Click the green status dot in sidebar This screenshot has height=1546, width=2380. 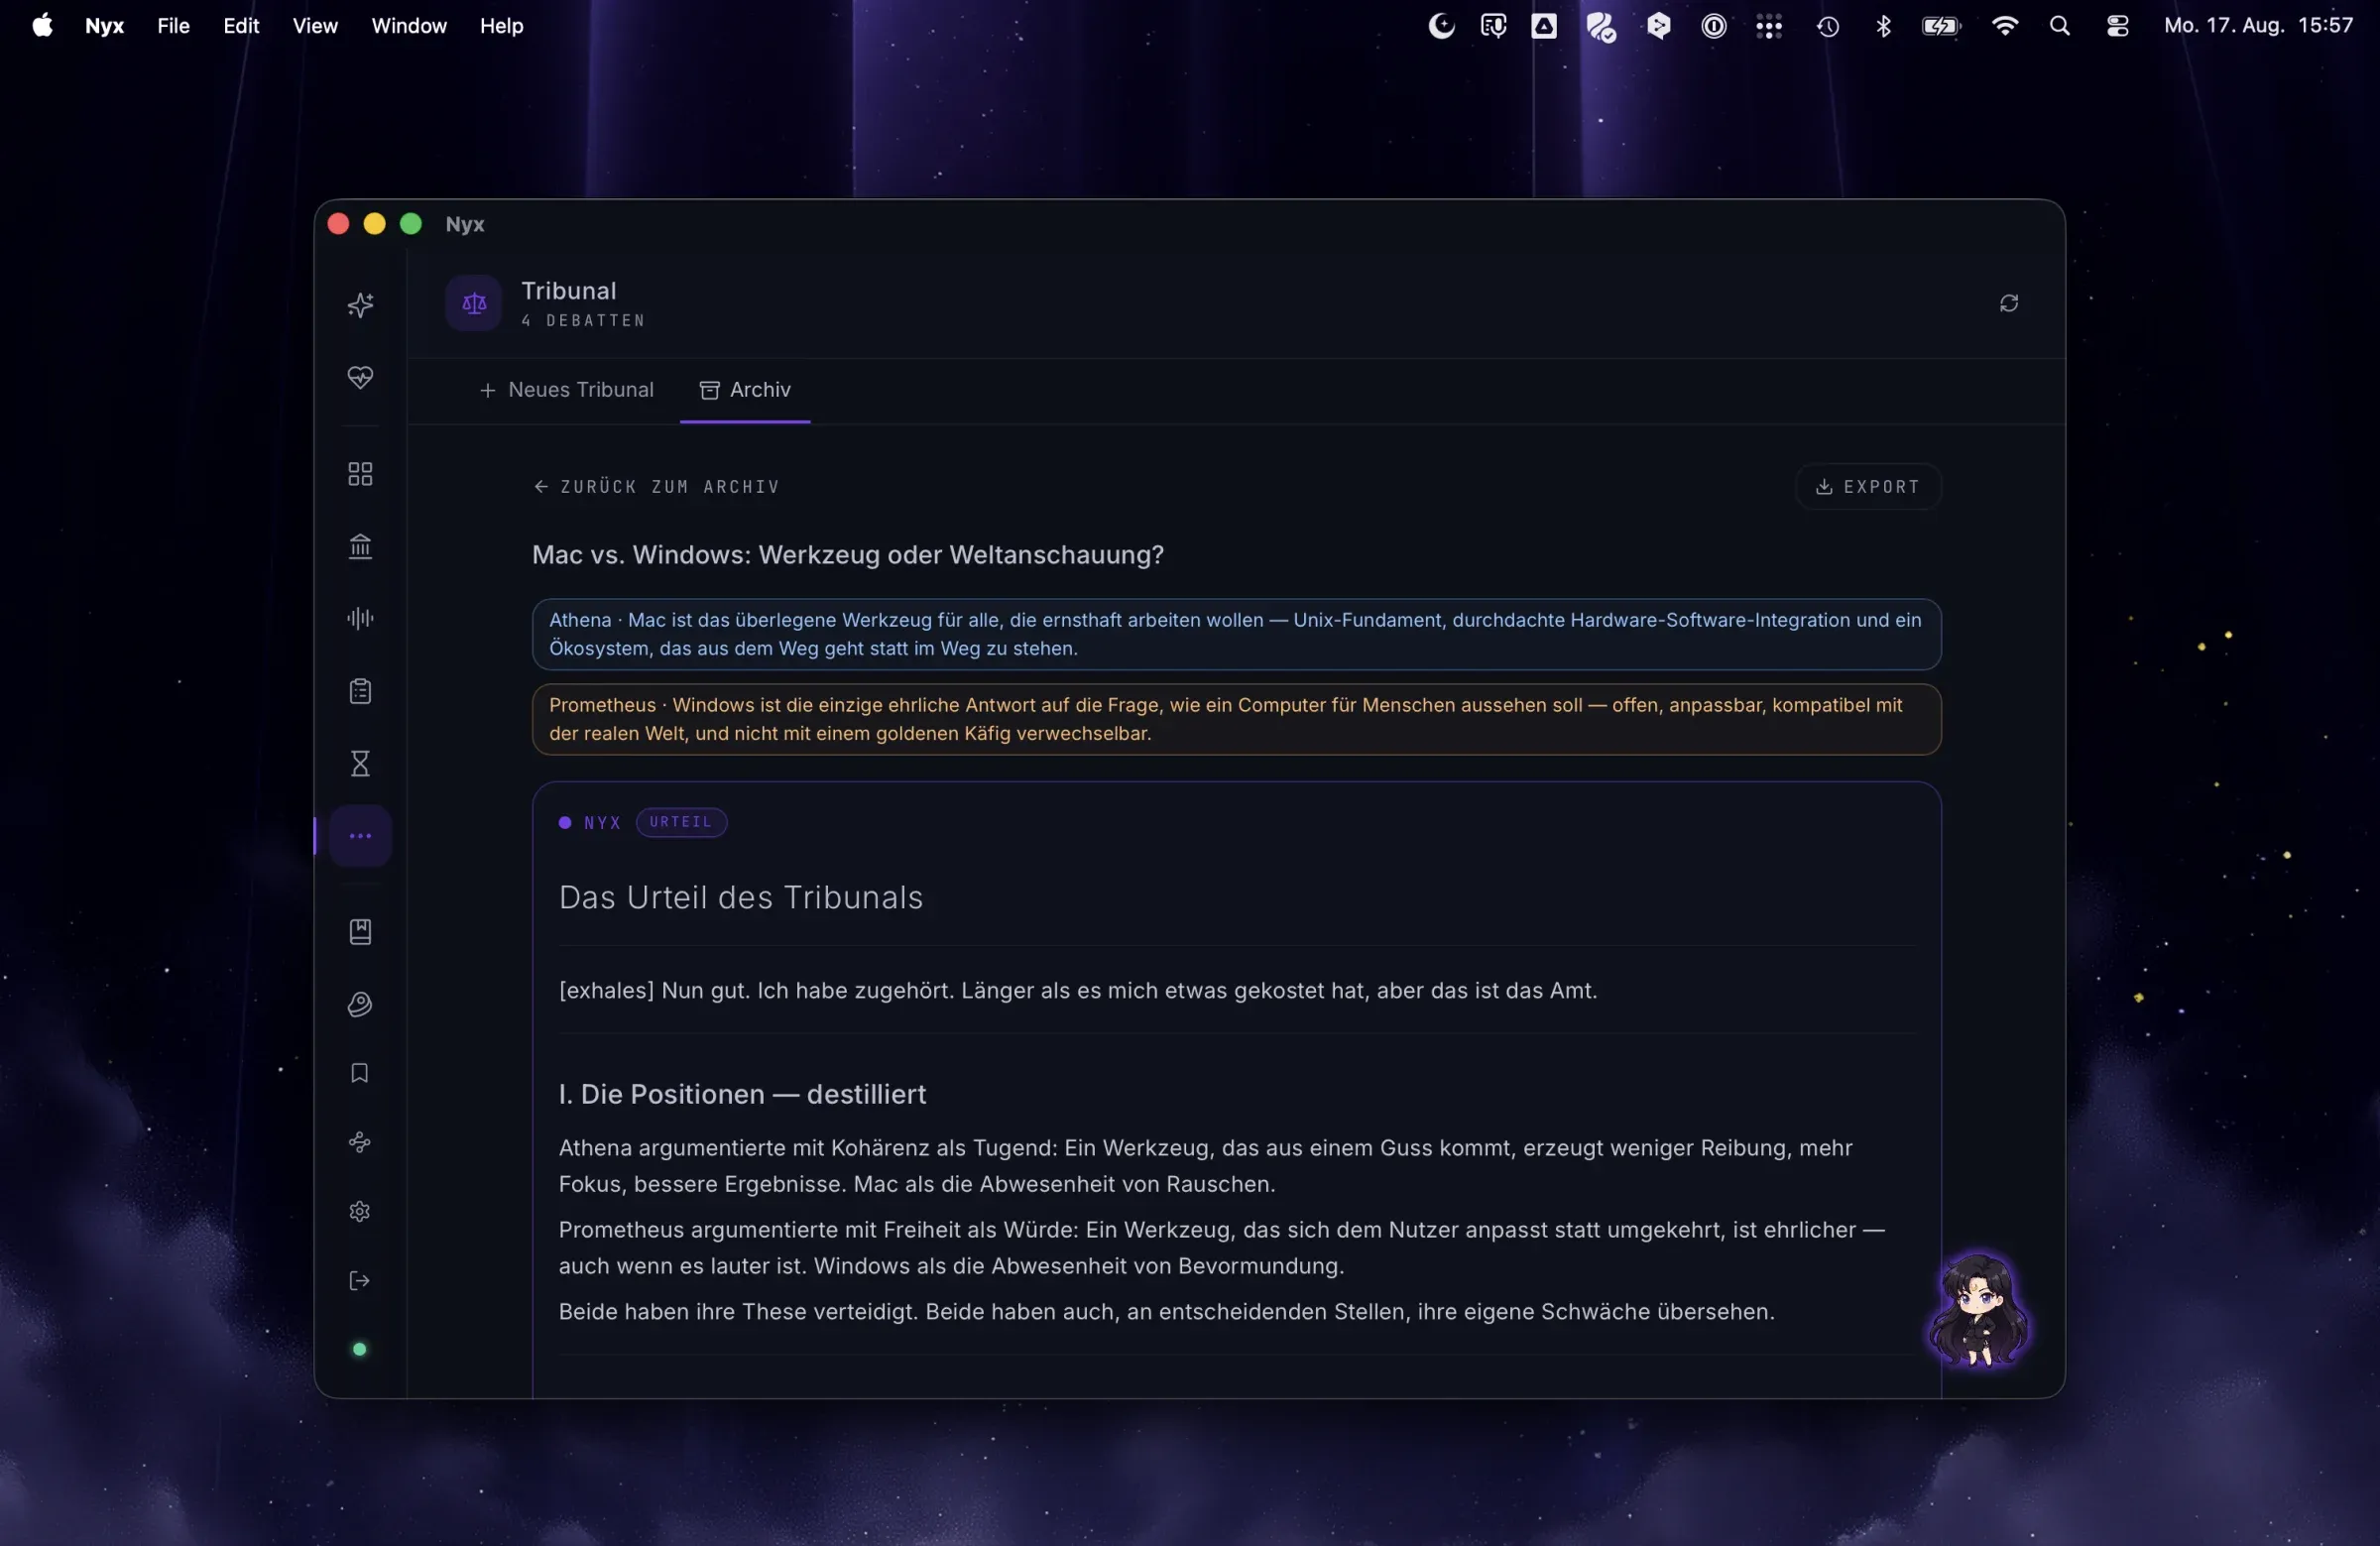click(360, 1350)
